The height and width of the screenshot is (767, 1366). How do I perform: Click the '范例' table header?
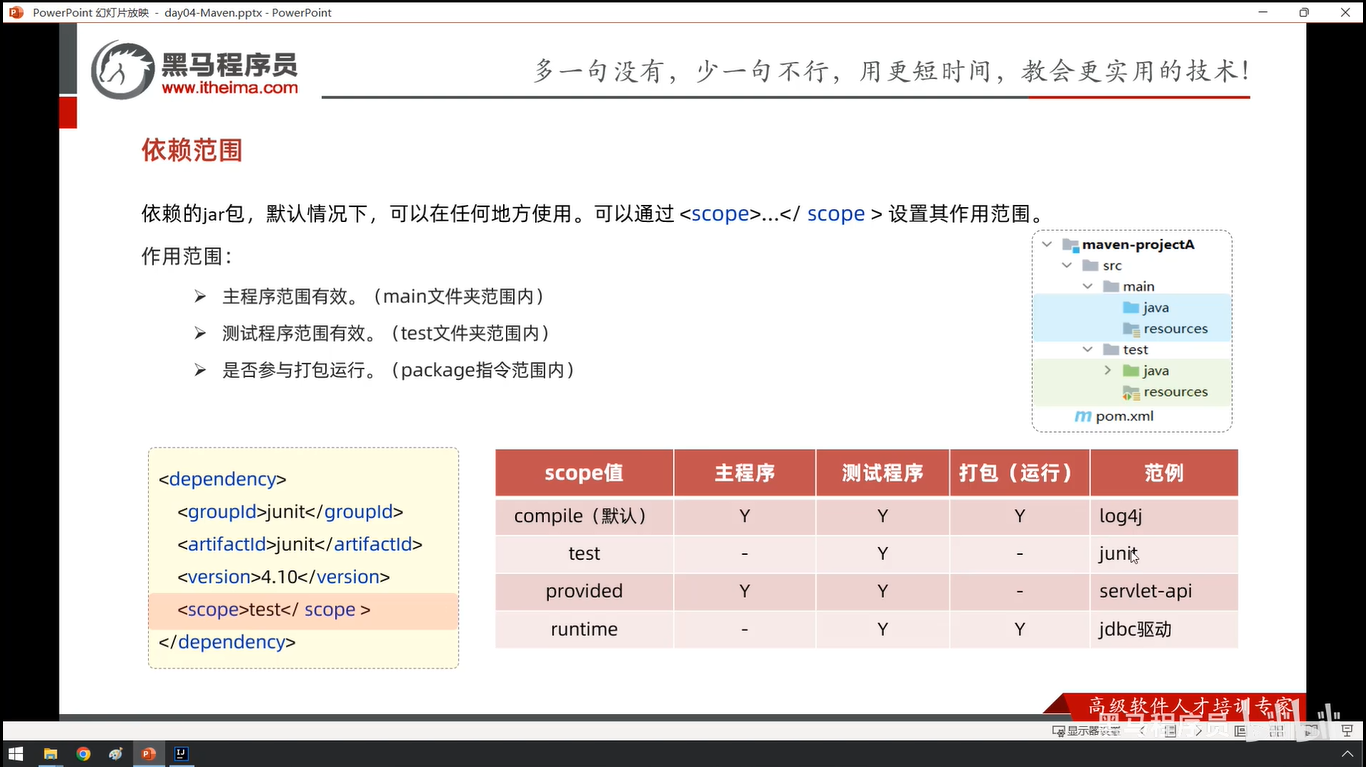1164,473
